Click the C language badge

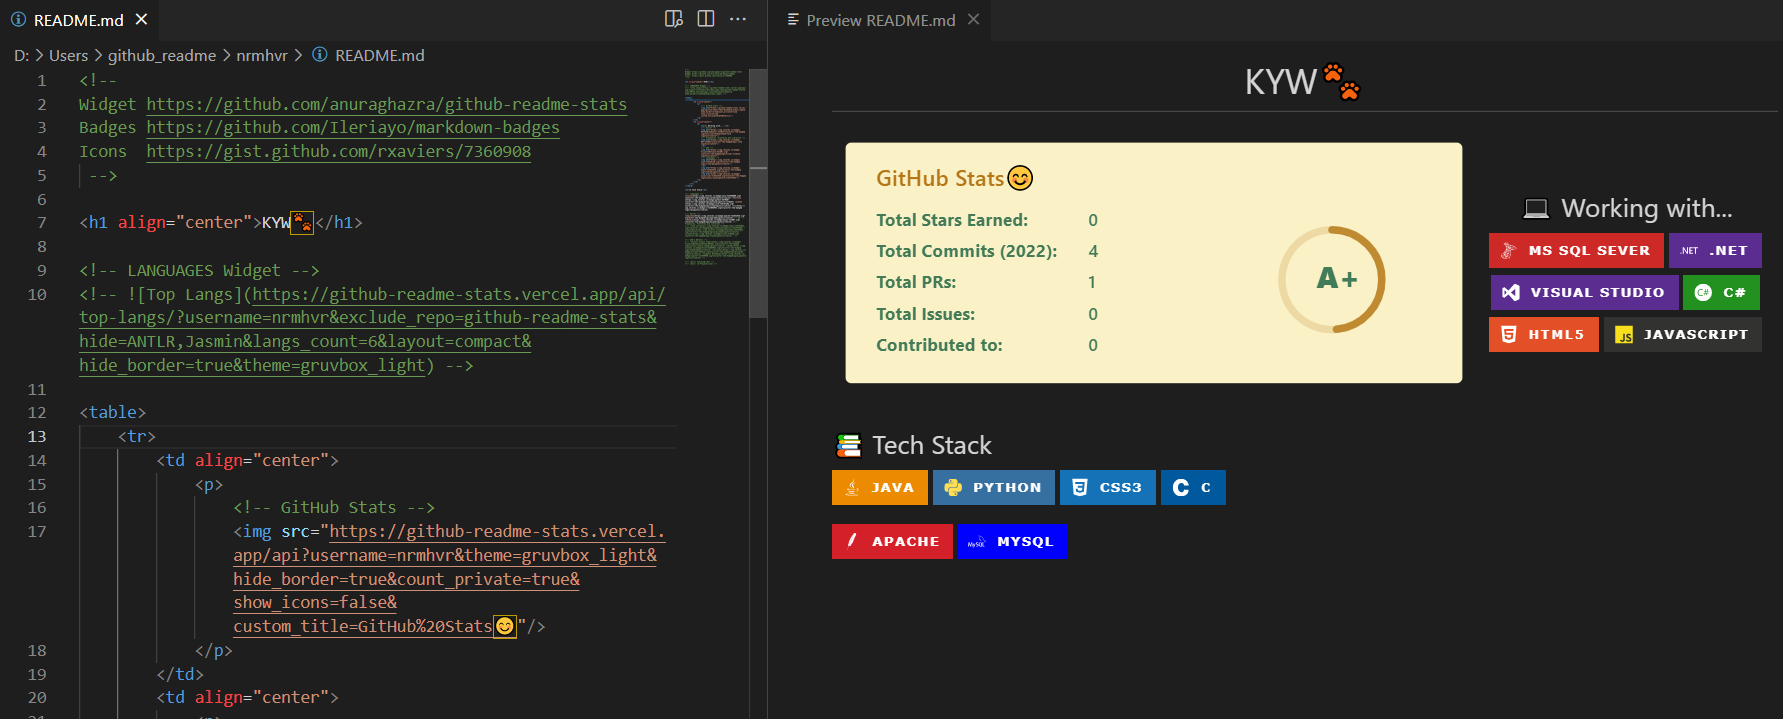pos(1193,487)
